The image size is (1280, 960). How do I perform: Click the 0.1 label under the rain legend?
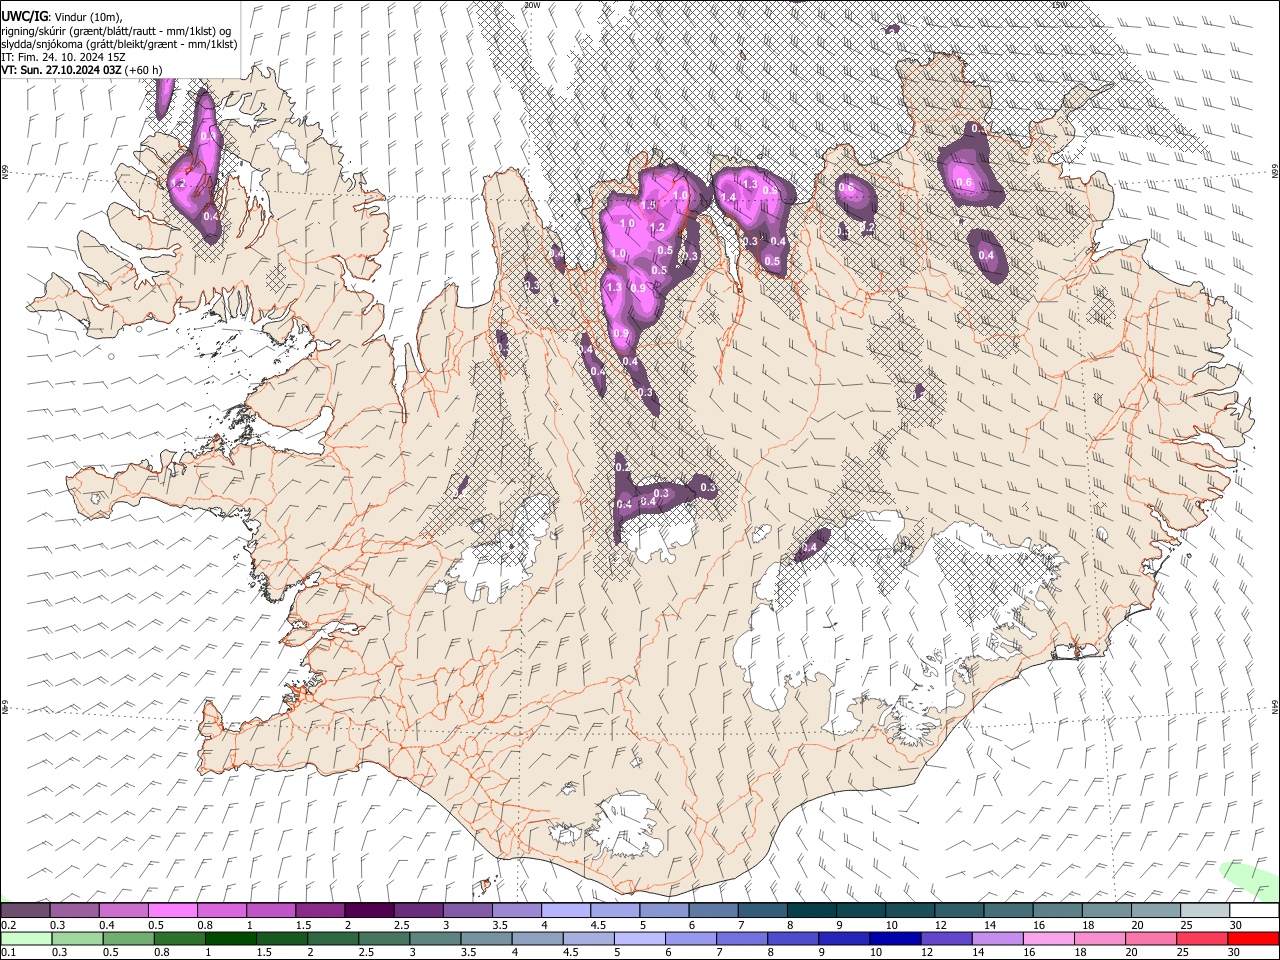pos(8,952)
